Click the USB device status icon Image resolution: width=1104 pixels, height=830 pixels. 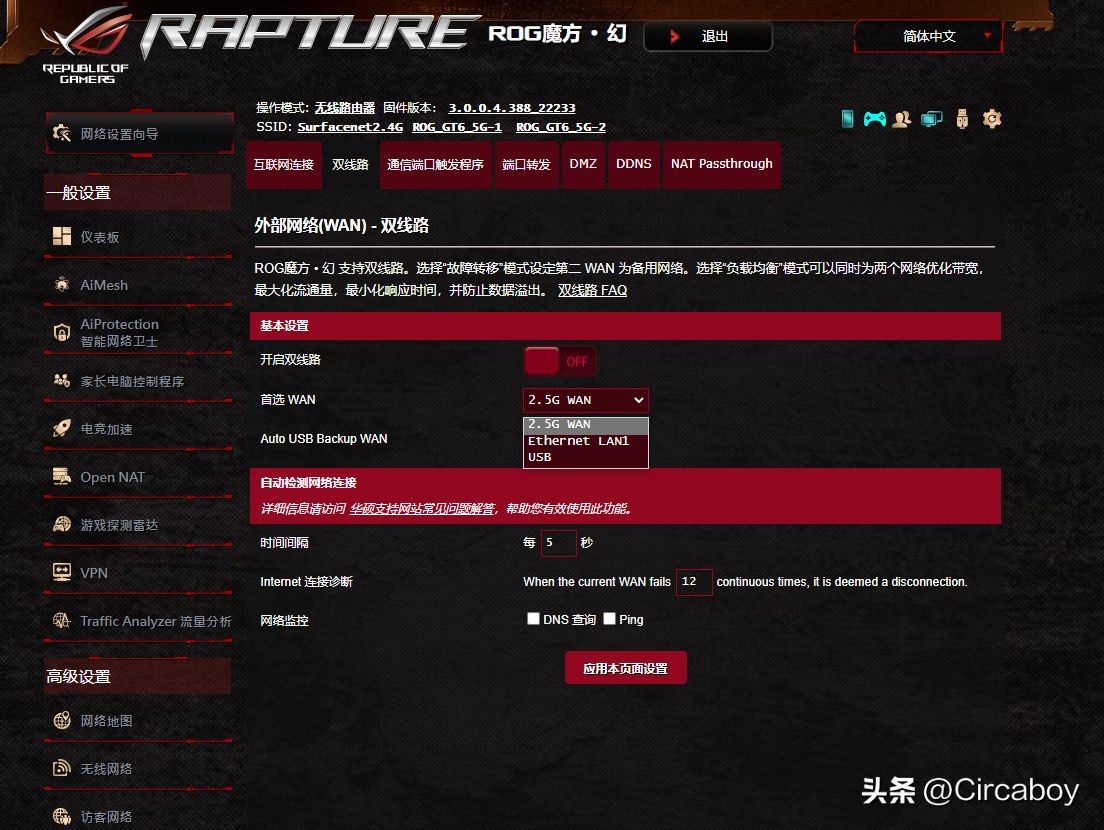point(962,119)
